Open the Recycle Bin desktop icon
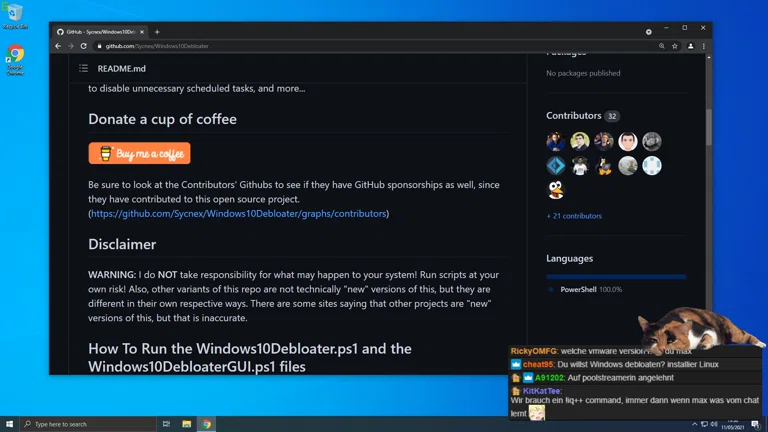 [15, 16]
